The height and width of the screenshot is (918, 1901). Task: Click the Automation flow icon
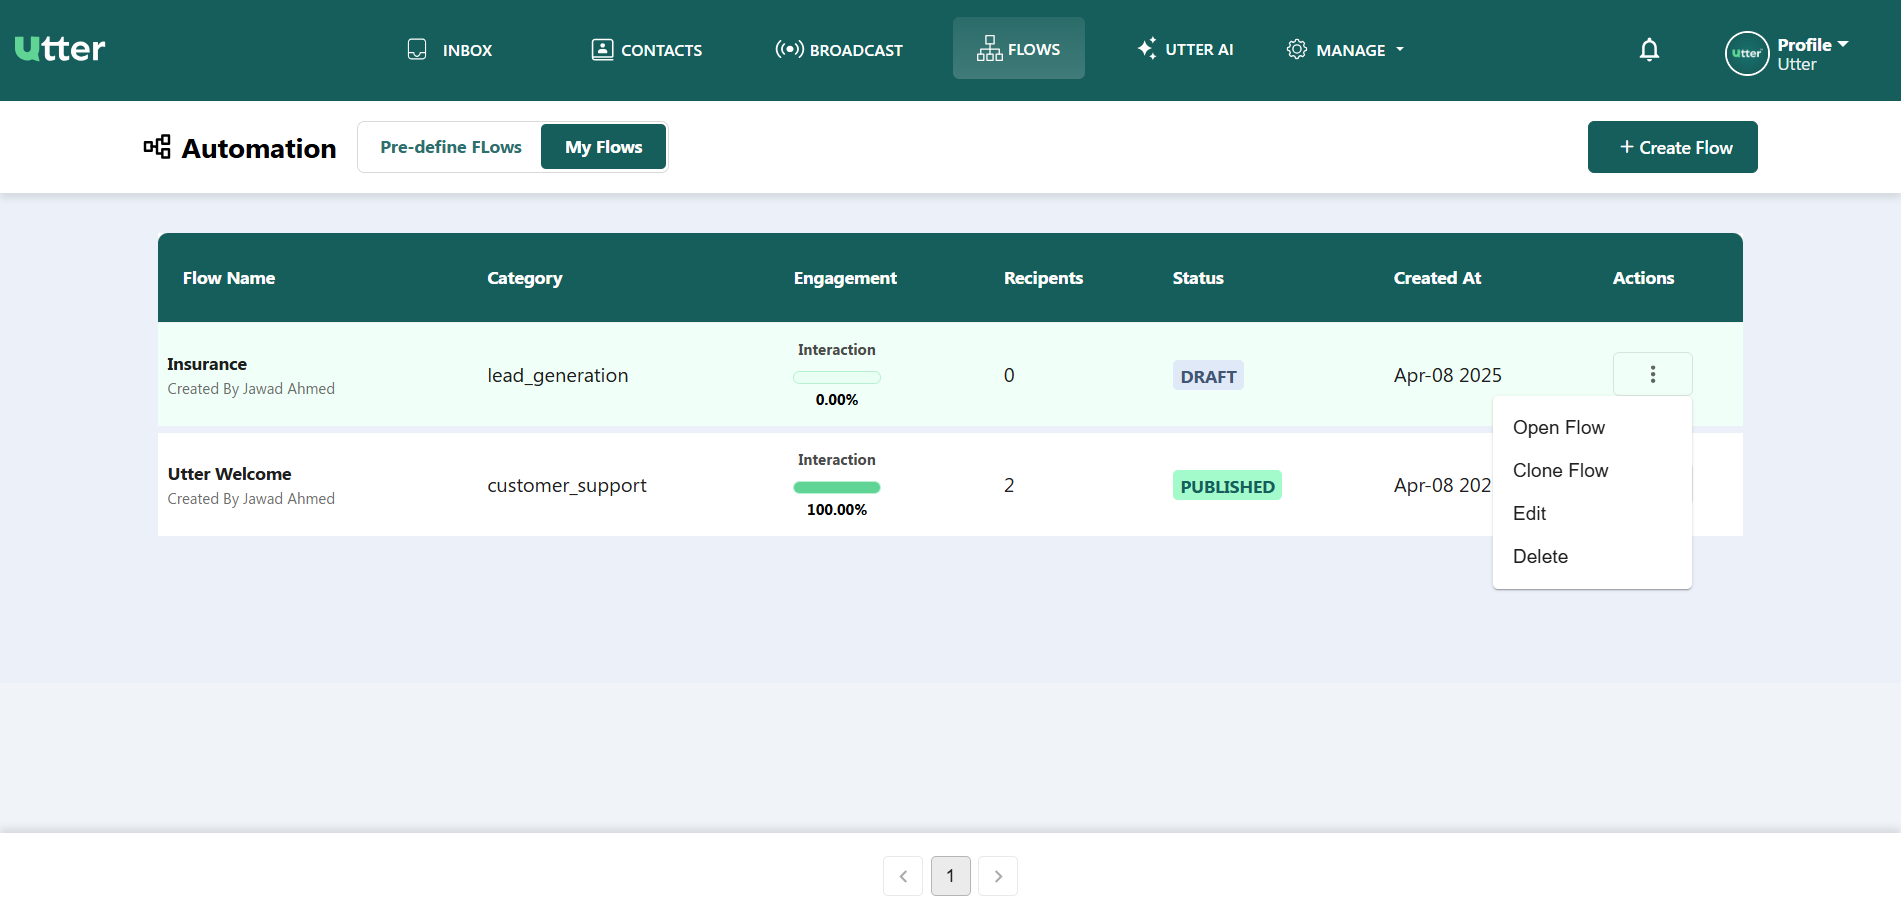(x=157, y=147)
